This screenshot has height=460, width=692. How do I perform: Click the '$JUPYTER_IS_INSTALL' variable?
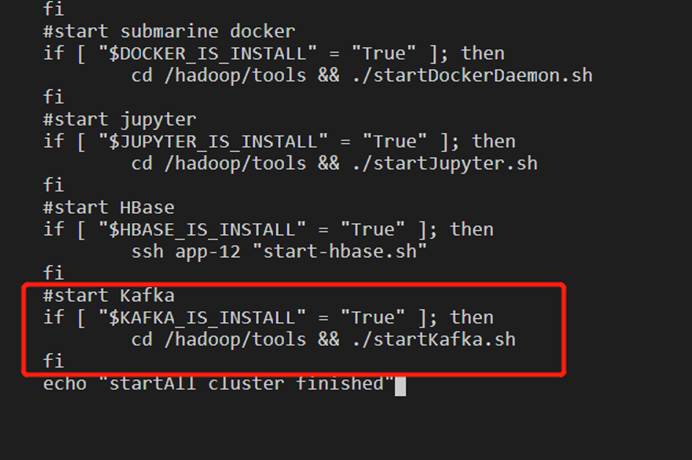click(213, 142)
